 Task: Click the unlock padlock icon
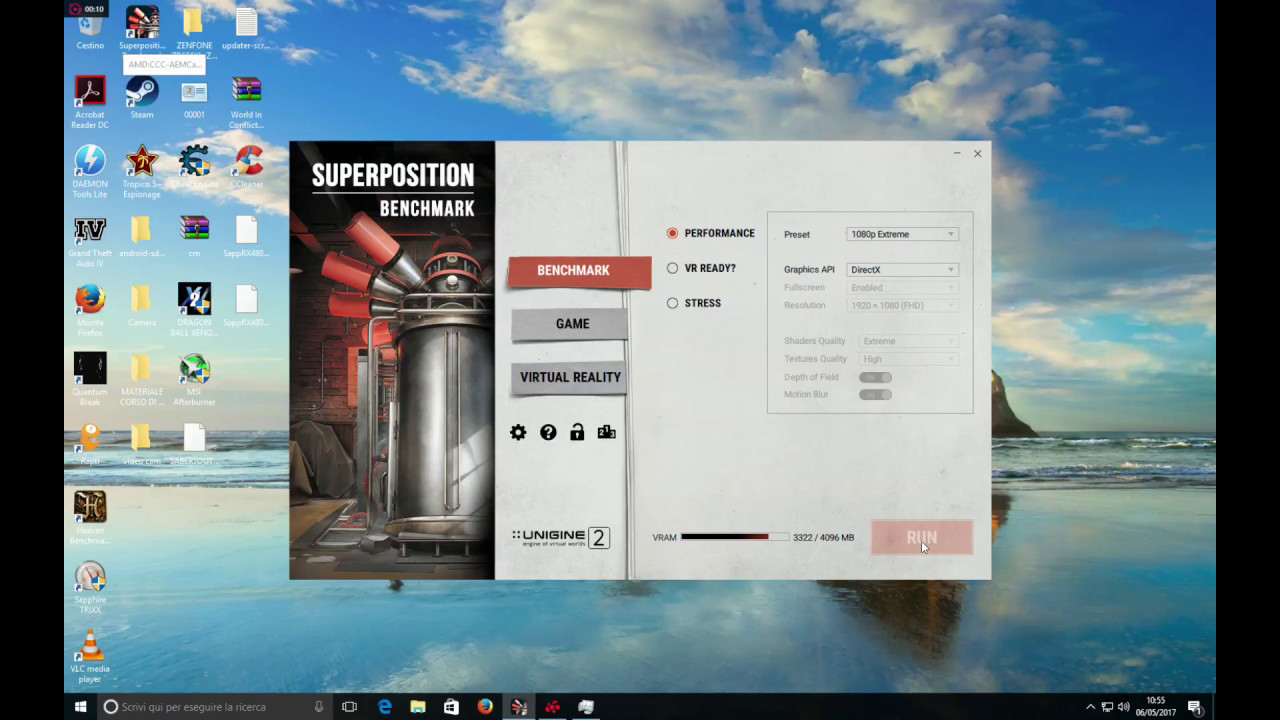(577, 432)
